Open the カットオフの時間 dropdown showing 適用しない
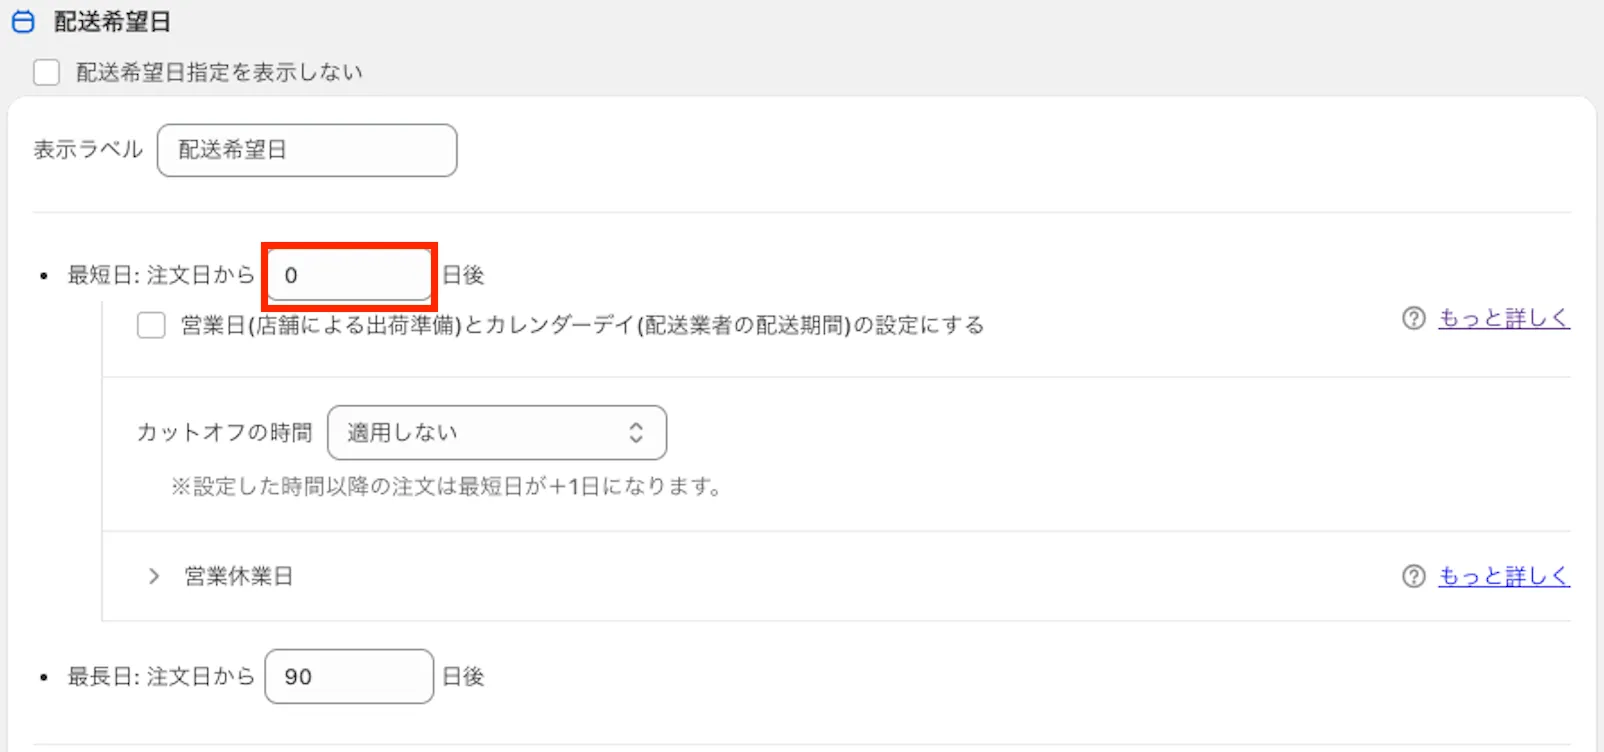This screenshot has height=752, width=1604. tap(496, 433)
